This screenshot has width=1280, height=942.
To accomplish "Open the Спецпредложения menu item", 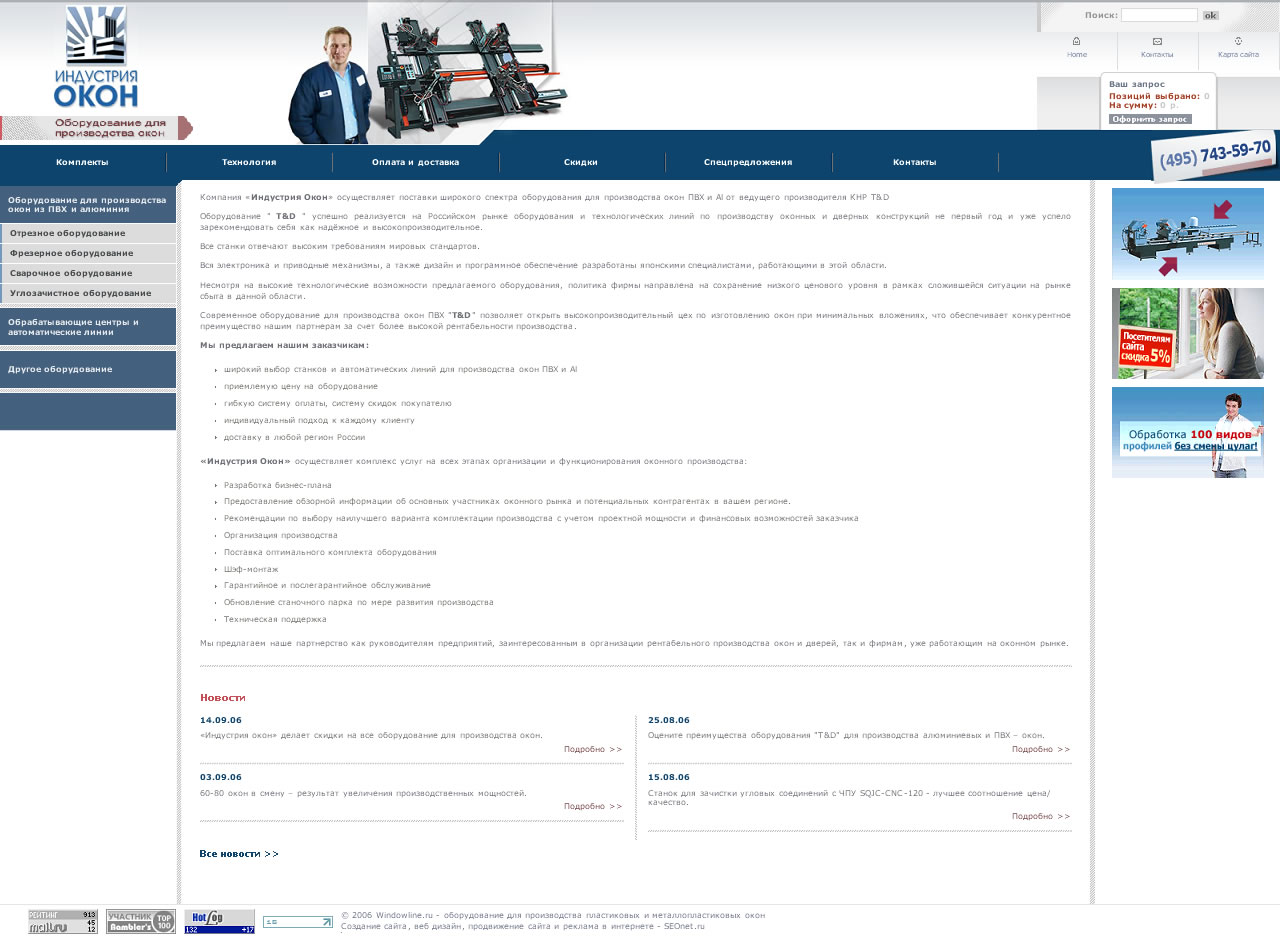I will [748, 162].
